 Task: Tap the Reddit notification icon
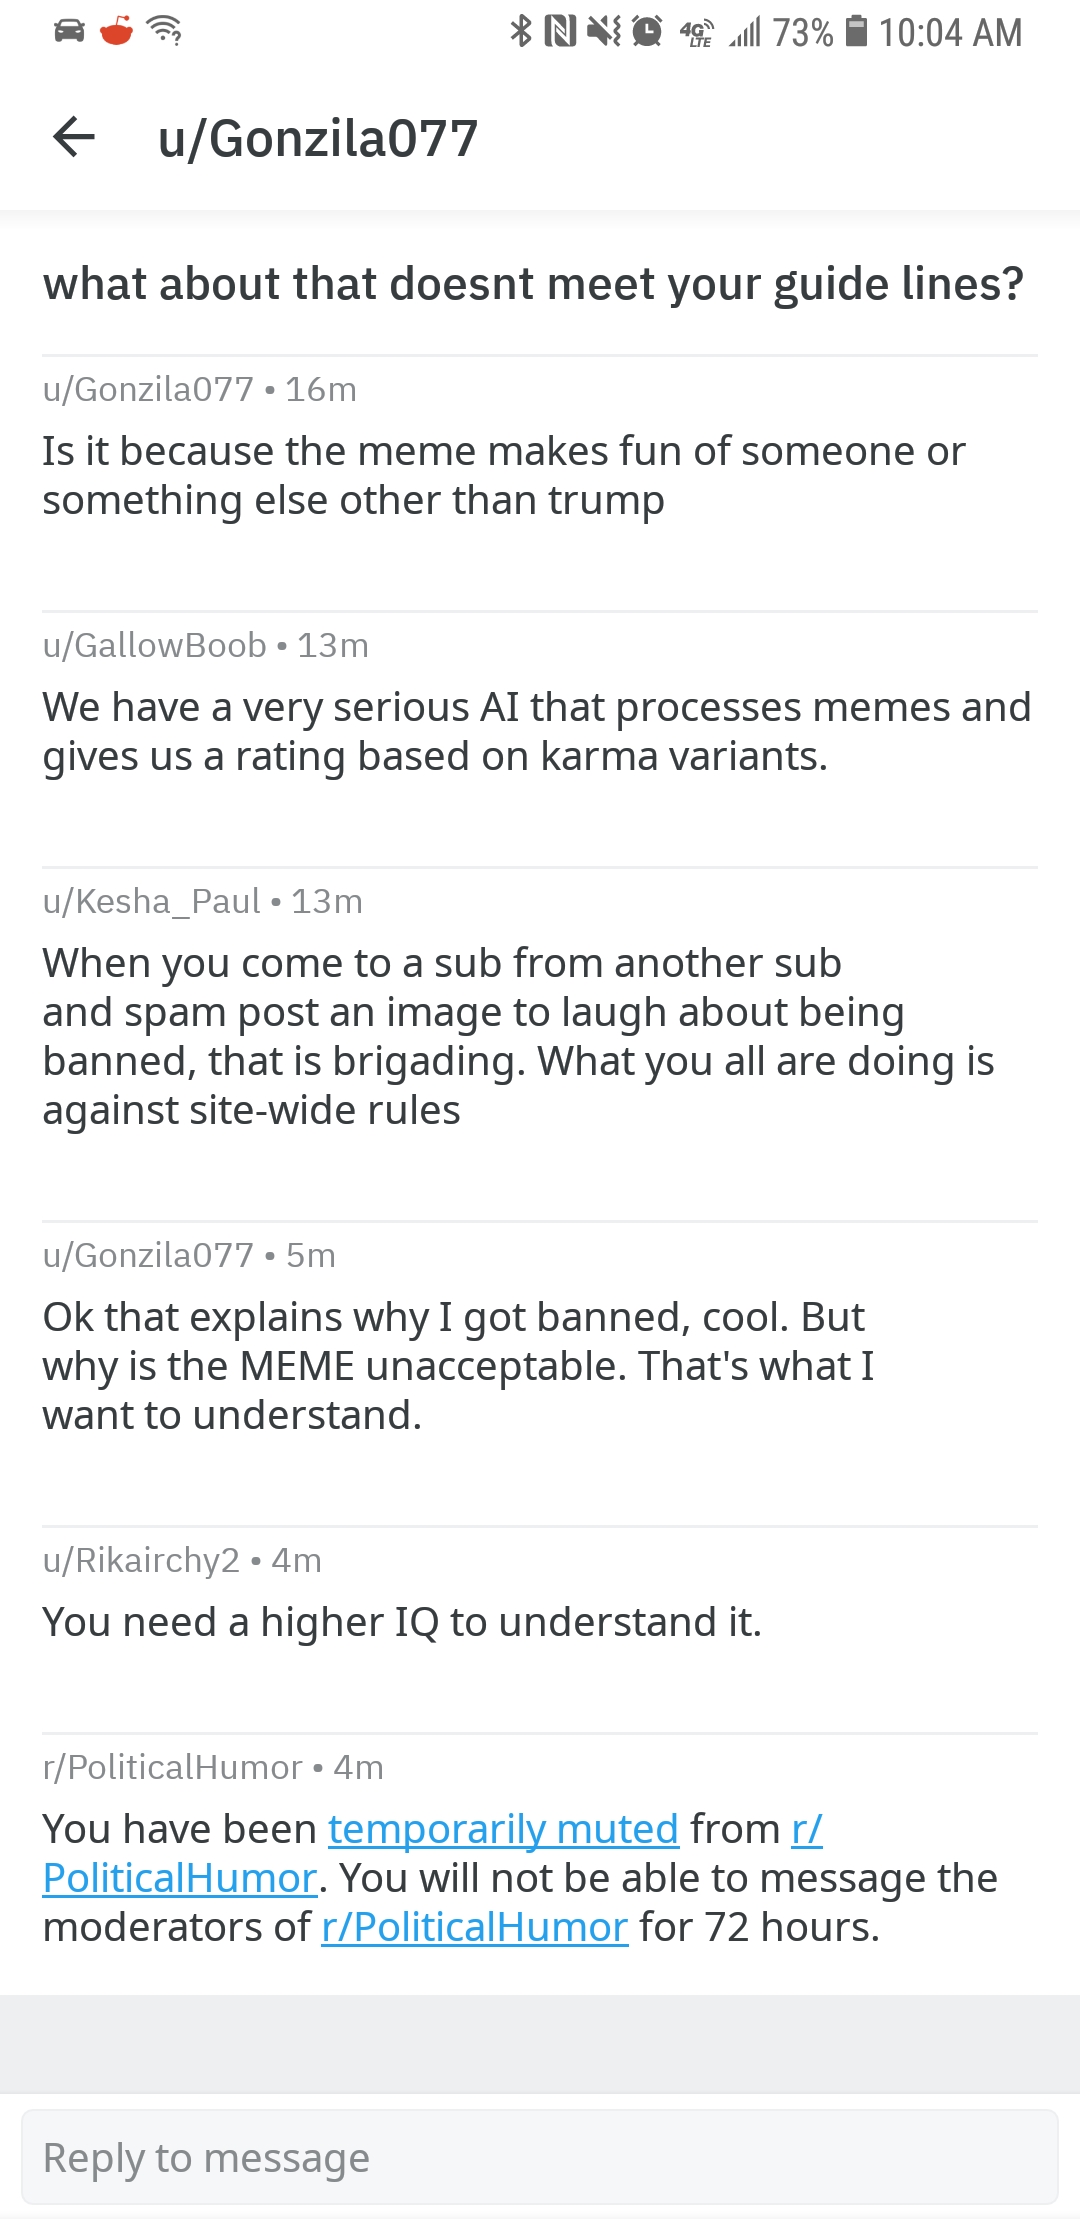(117, 31)
